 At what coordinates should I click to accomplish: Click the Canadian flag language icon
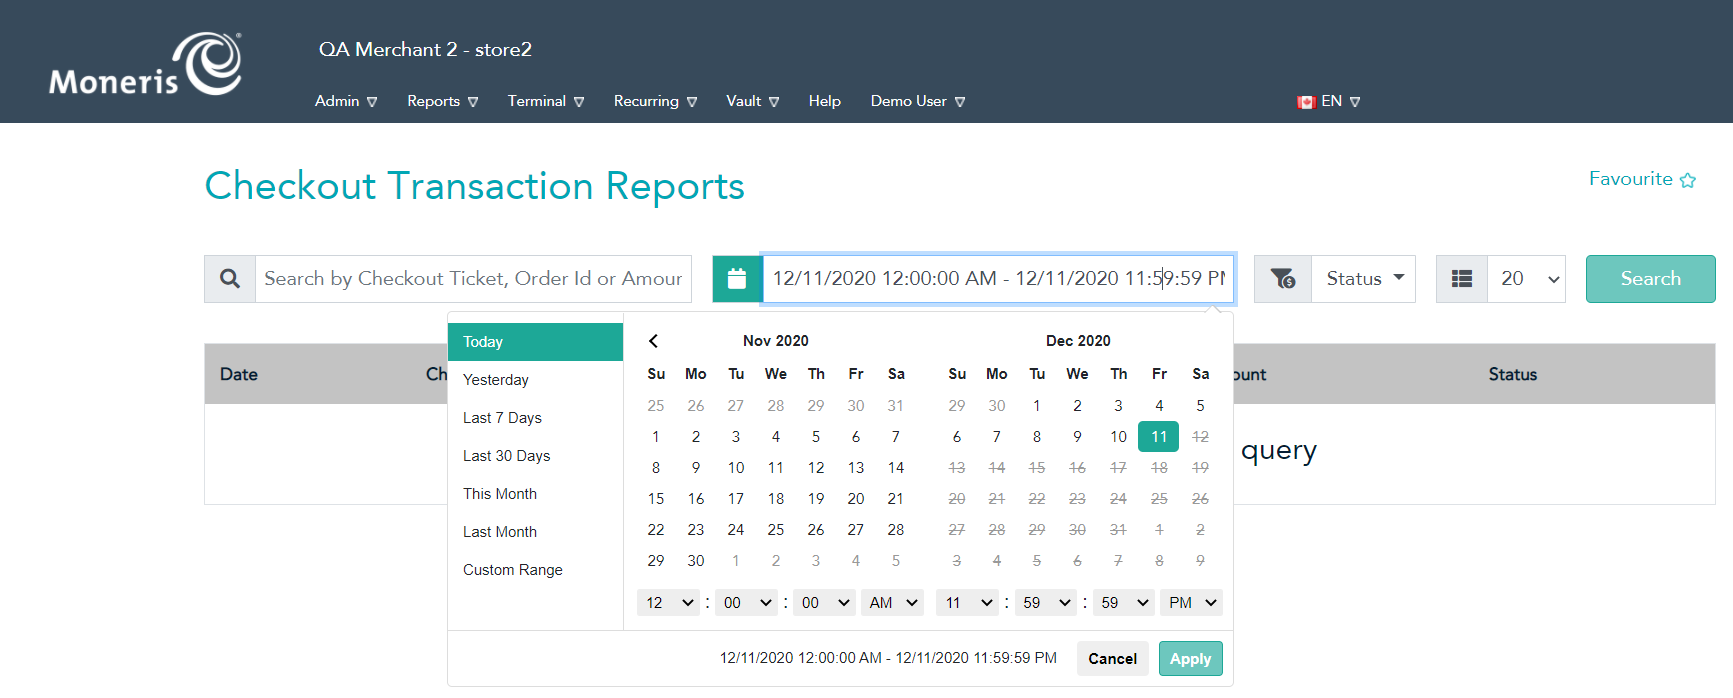point(1305,102)
